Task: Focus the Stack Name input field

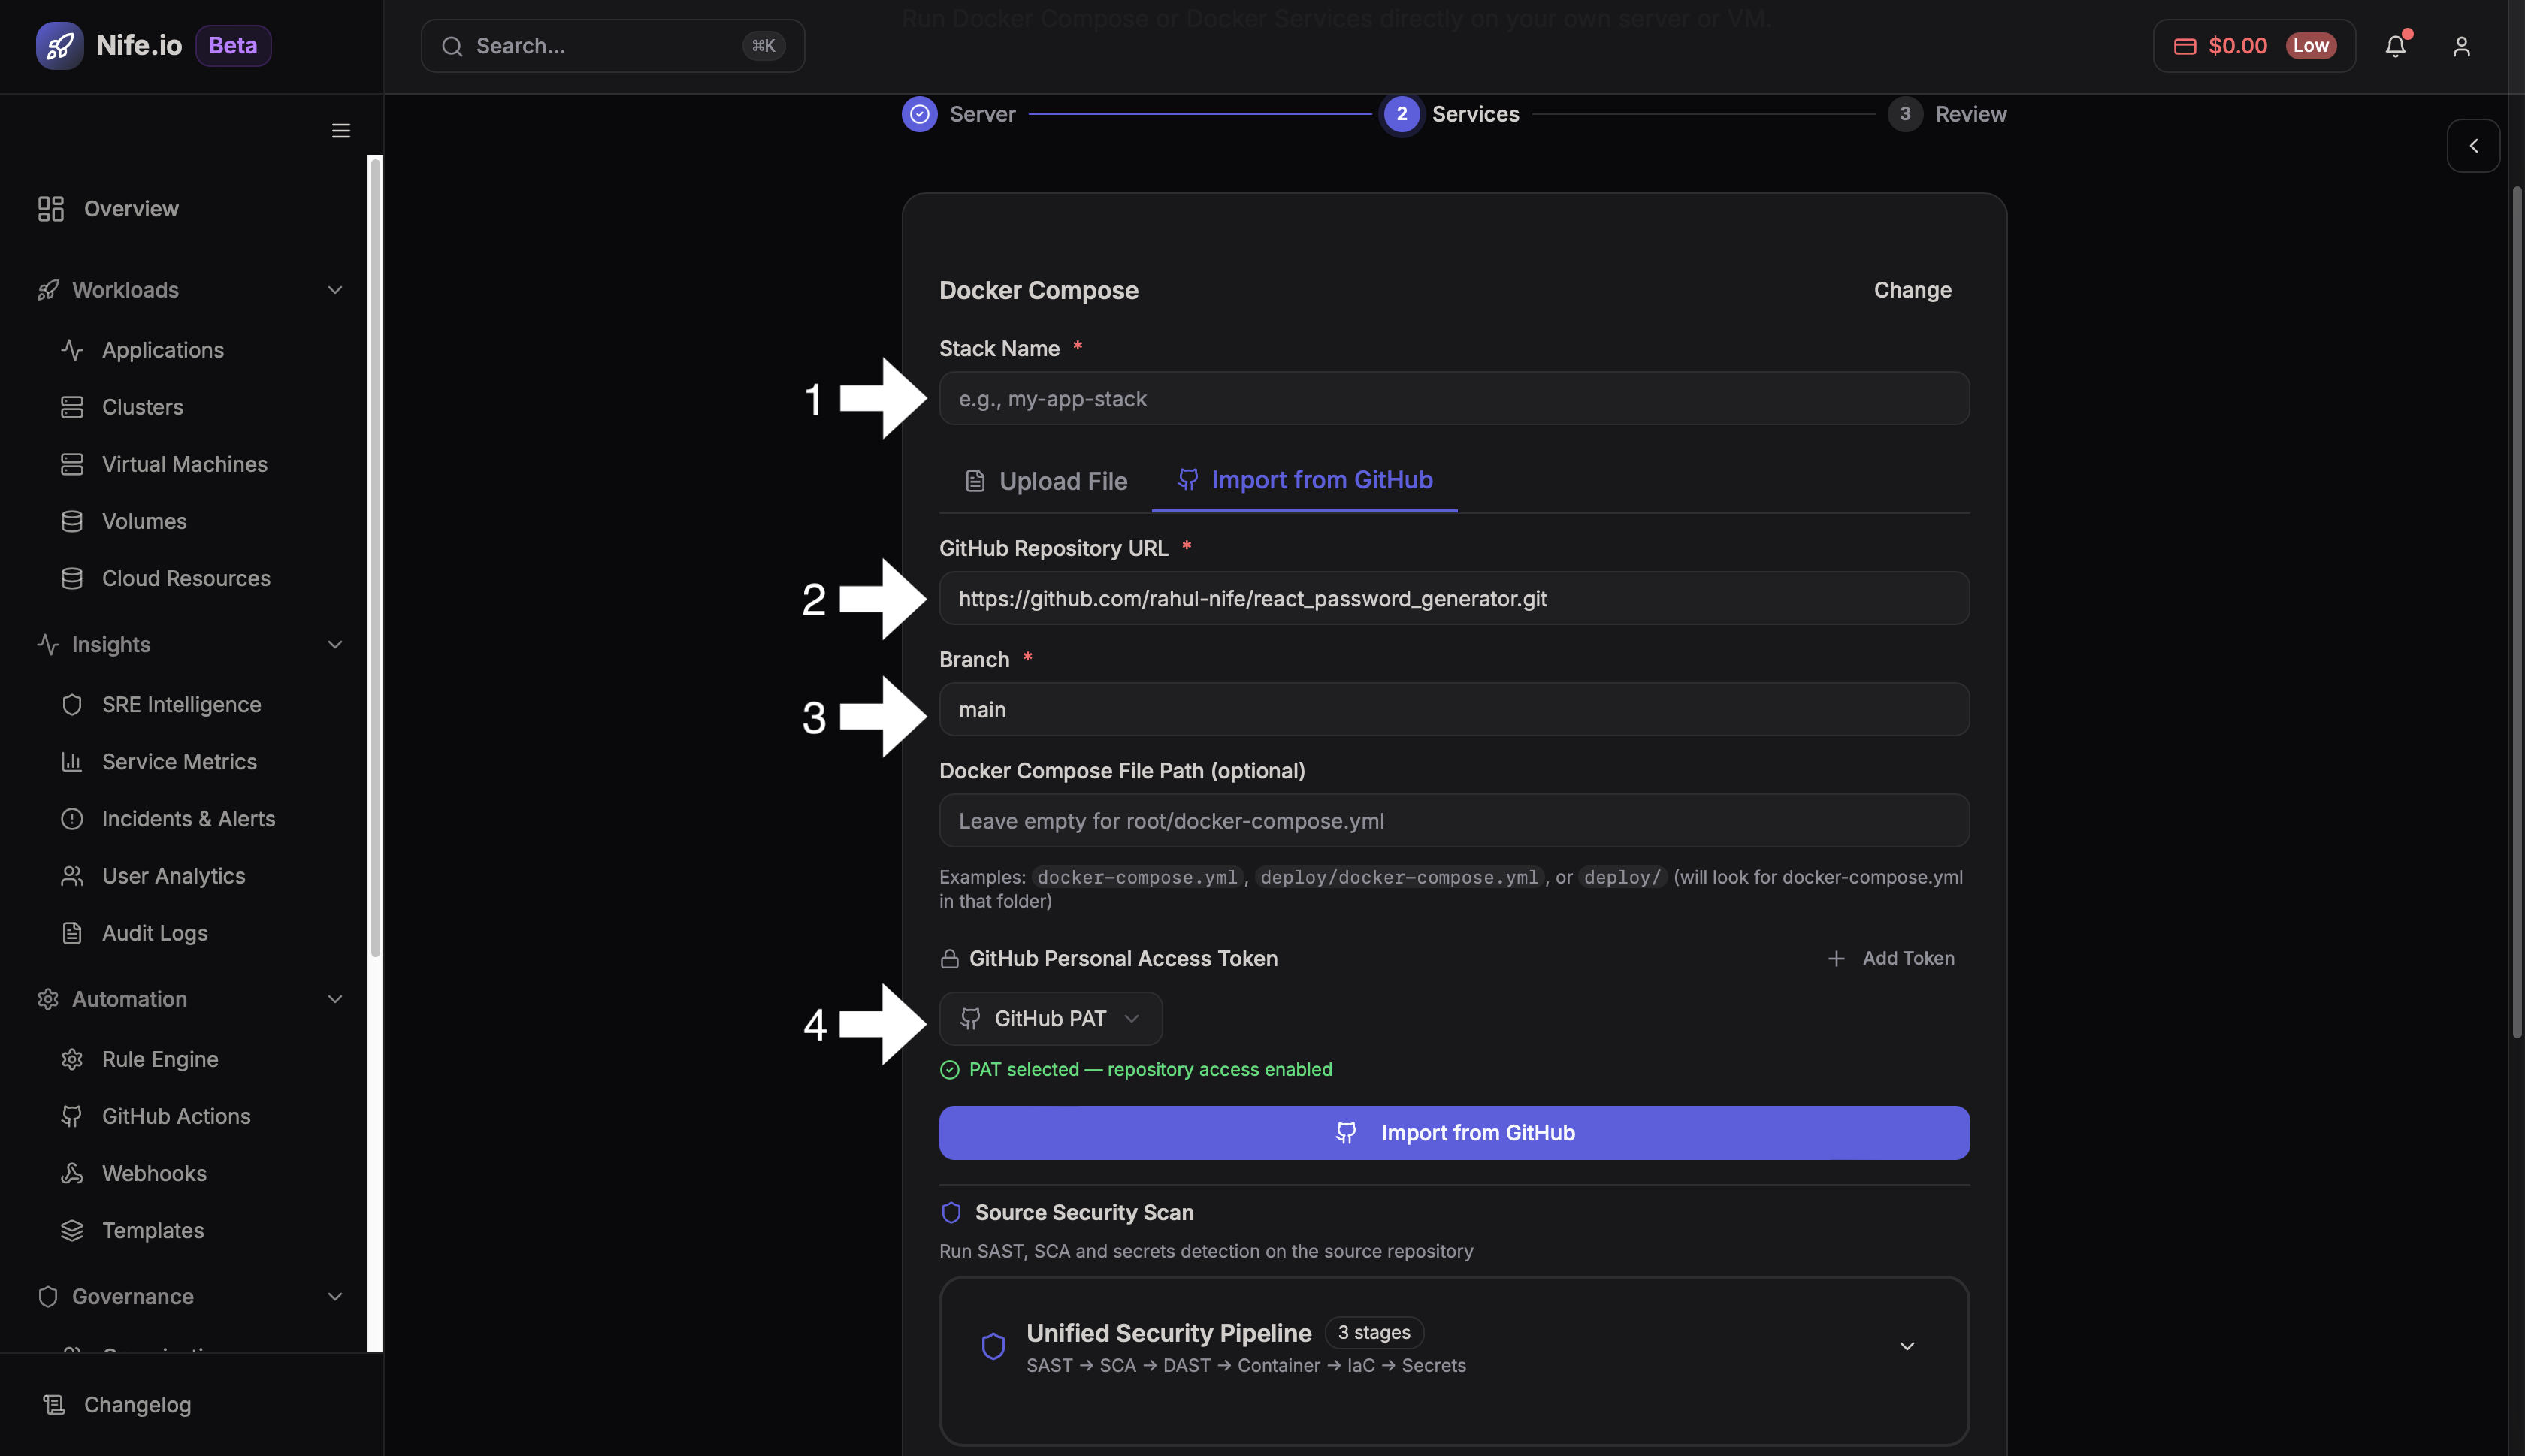Action: (1452, 398)
